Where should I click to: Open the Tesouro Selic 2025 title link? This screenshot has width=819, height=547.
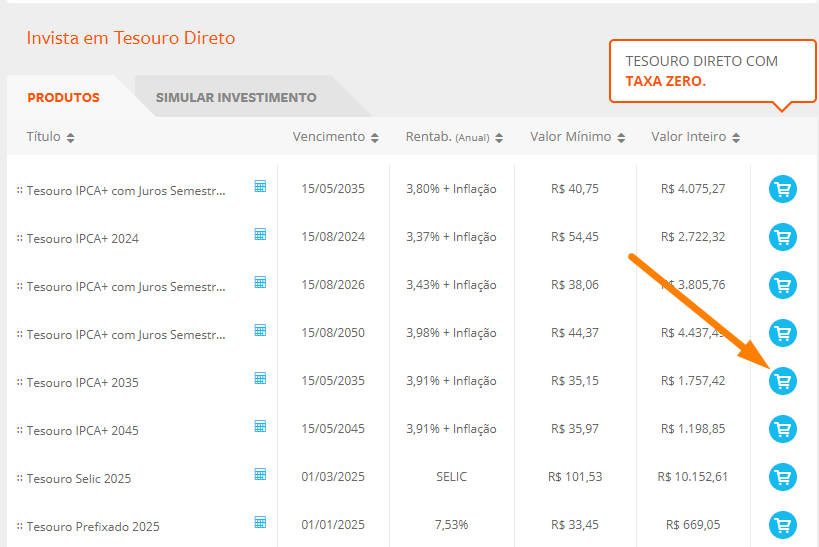[78, 479]
